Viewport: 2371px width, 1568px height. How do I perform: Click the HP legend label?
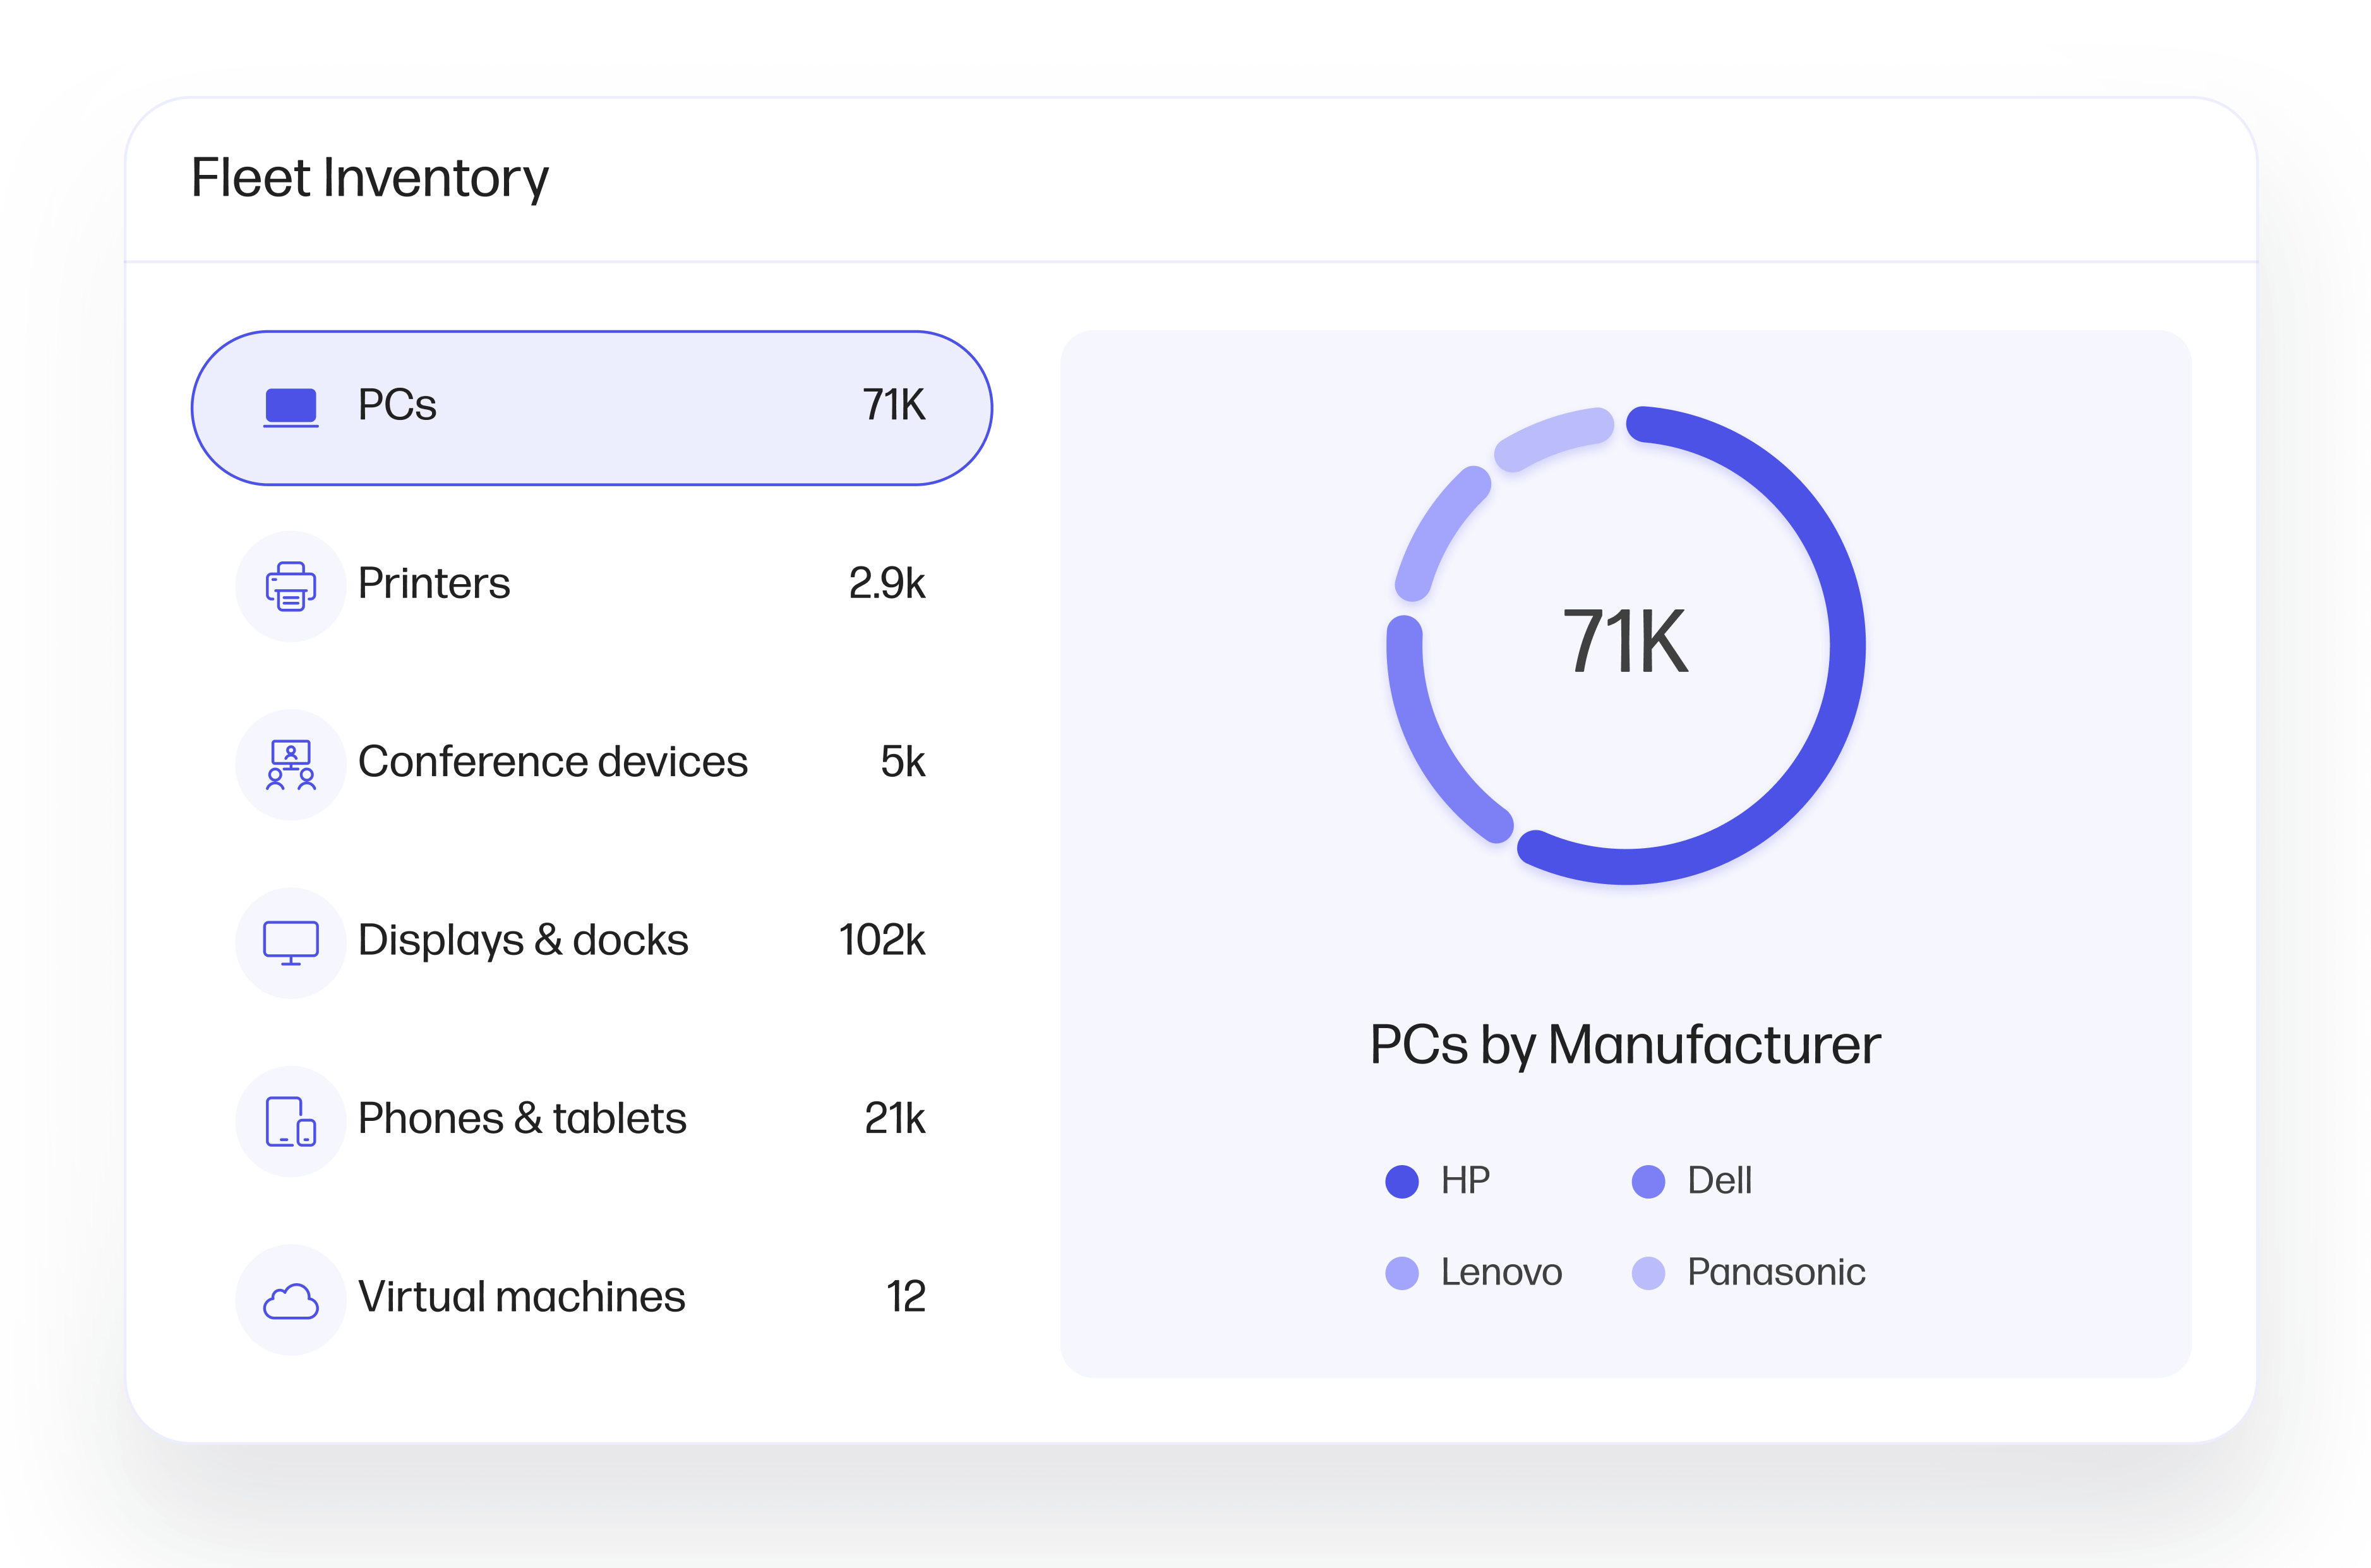coord(1465,1181)
